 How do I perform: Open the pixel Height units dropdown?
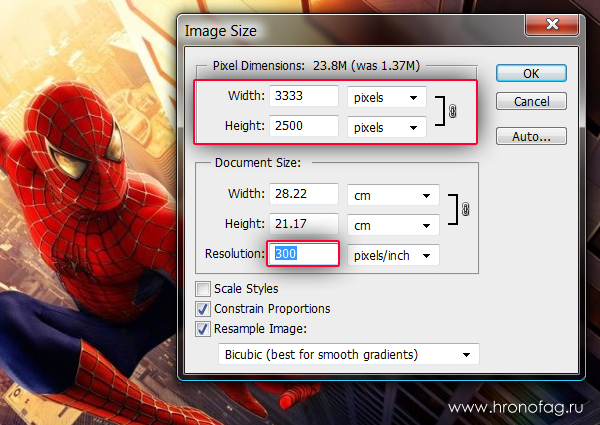click(386, 128)
